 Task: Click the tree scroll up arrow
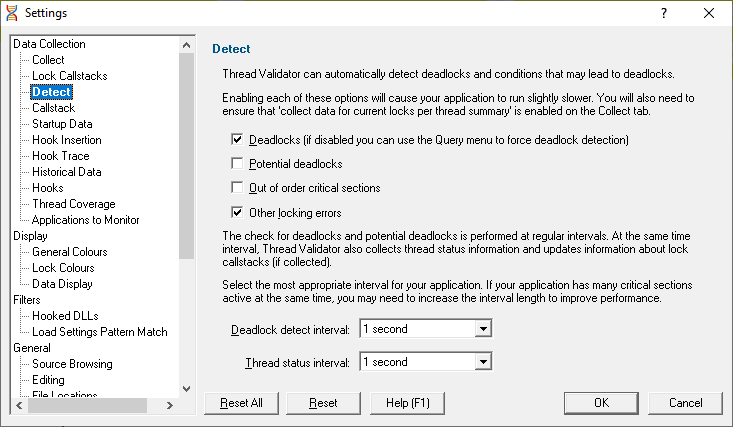(187, 45)
